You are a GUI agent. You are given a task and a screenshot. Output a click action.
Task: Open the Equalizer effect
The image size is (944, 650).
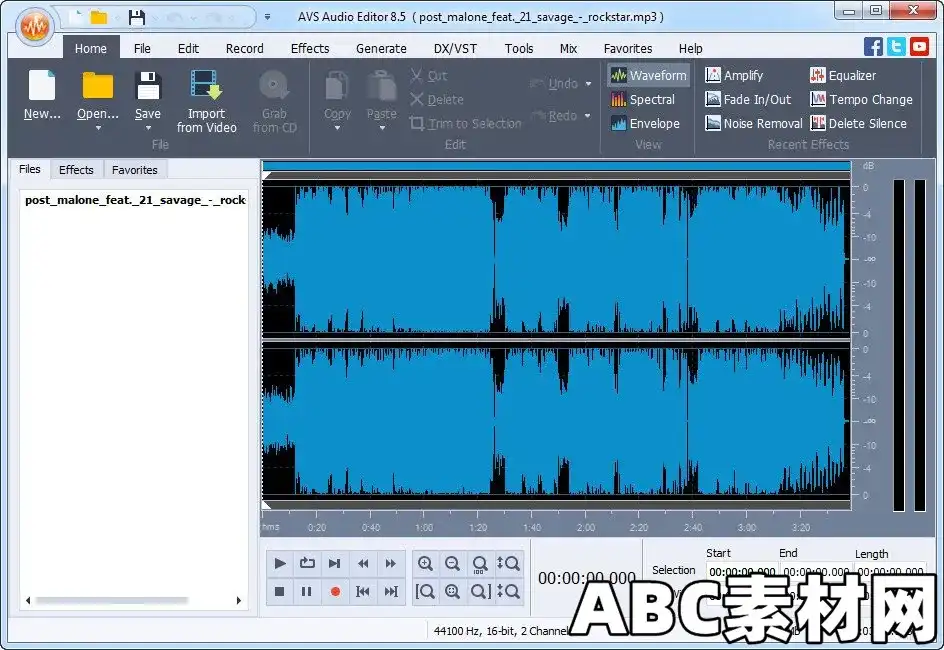tap(843, 75)
